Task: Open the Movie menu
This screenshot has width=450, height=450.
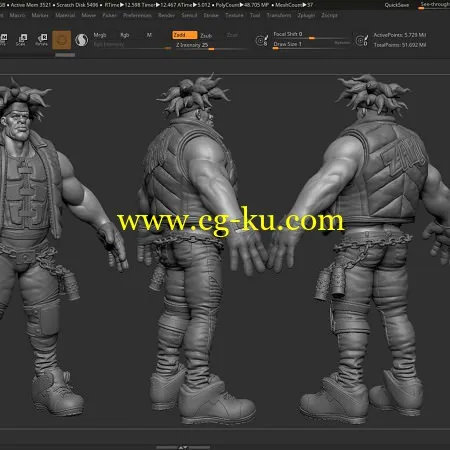Action: (89, 15)
